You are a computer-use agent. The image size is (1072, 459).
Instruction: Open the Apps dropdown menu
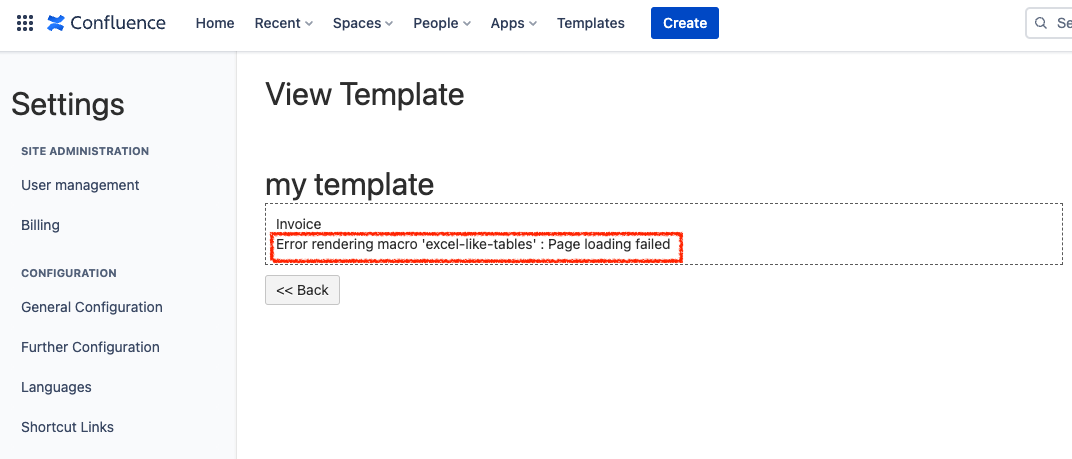[x=513, y=23]
